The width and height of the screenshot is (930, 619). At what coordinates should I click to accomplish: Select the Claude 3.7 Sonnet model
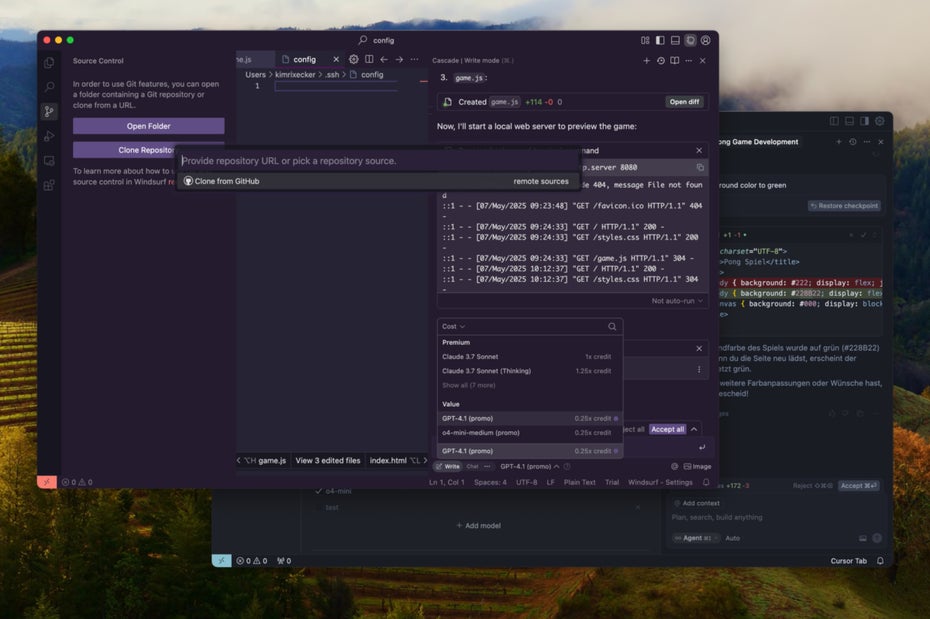point(530,356)
